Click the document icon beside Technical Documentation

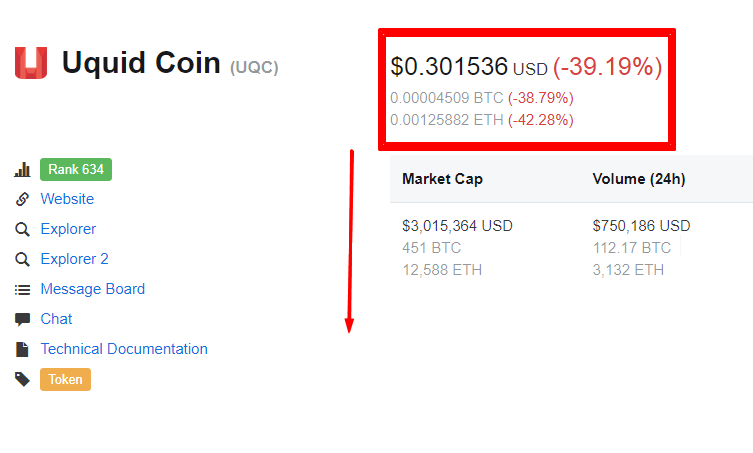click(22, 349)
